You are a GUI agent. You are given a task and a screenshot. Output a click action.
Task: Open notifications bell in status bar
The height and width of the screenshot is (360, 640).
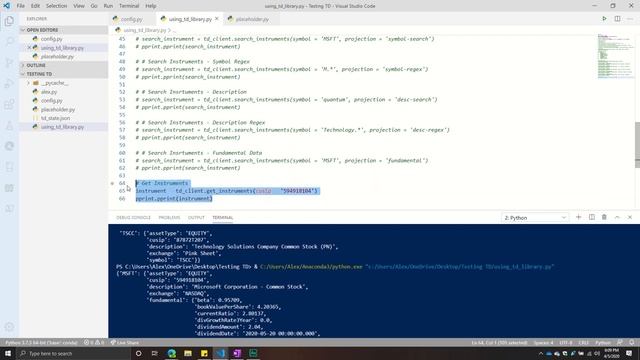click(631, 342)
